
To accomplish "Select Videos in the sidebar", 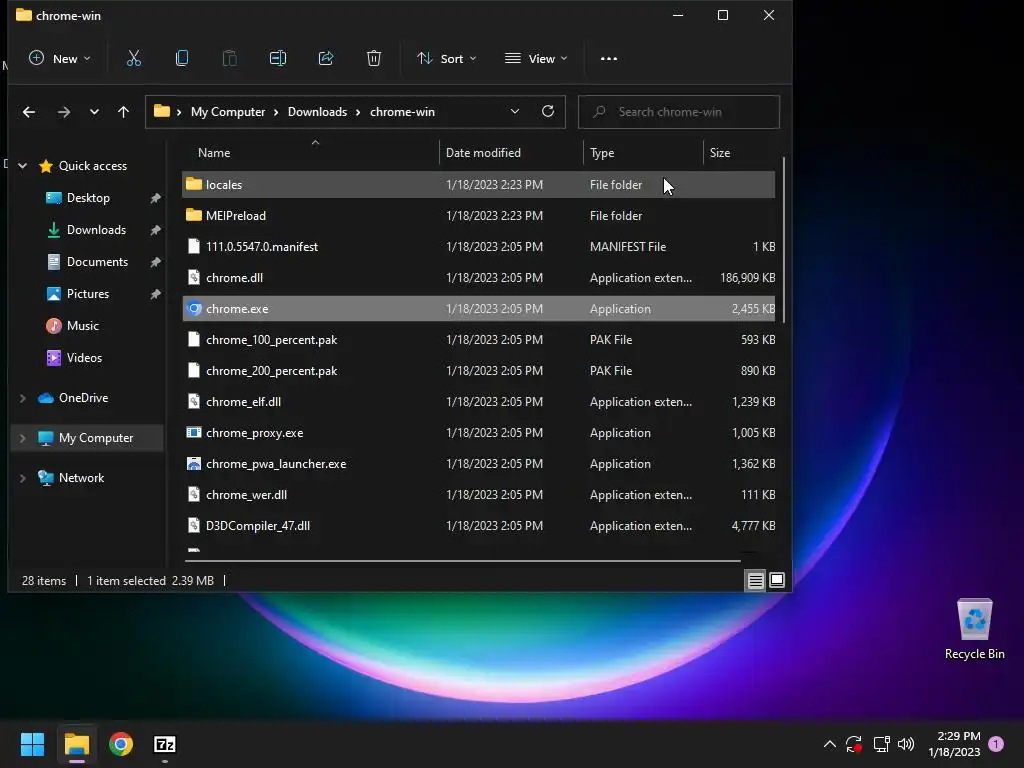I will tap(84, 358).
